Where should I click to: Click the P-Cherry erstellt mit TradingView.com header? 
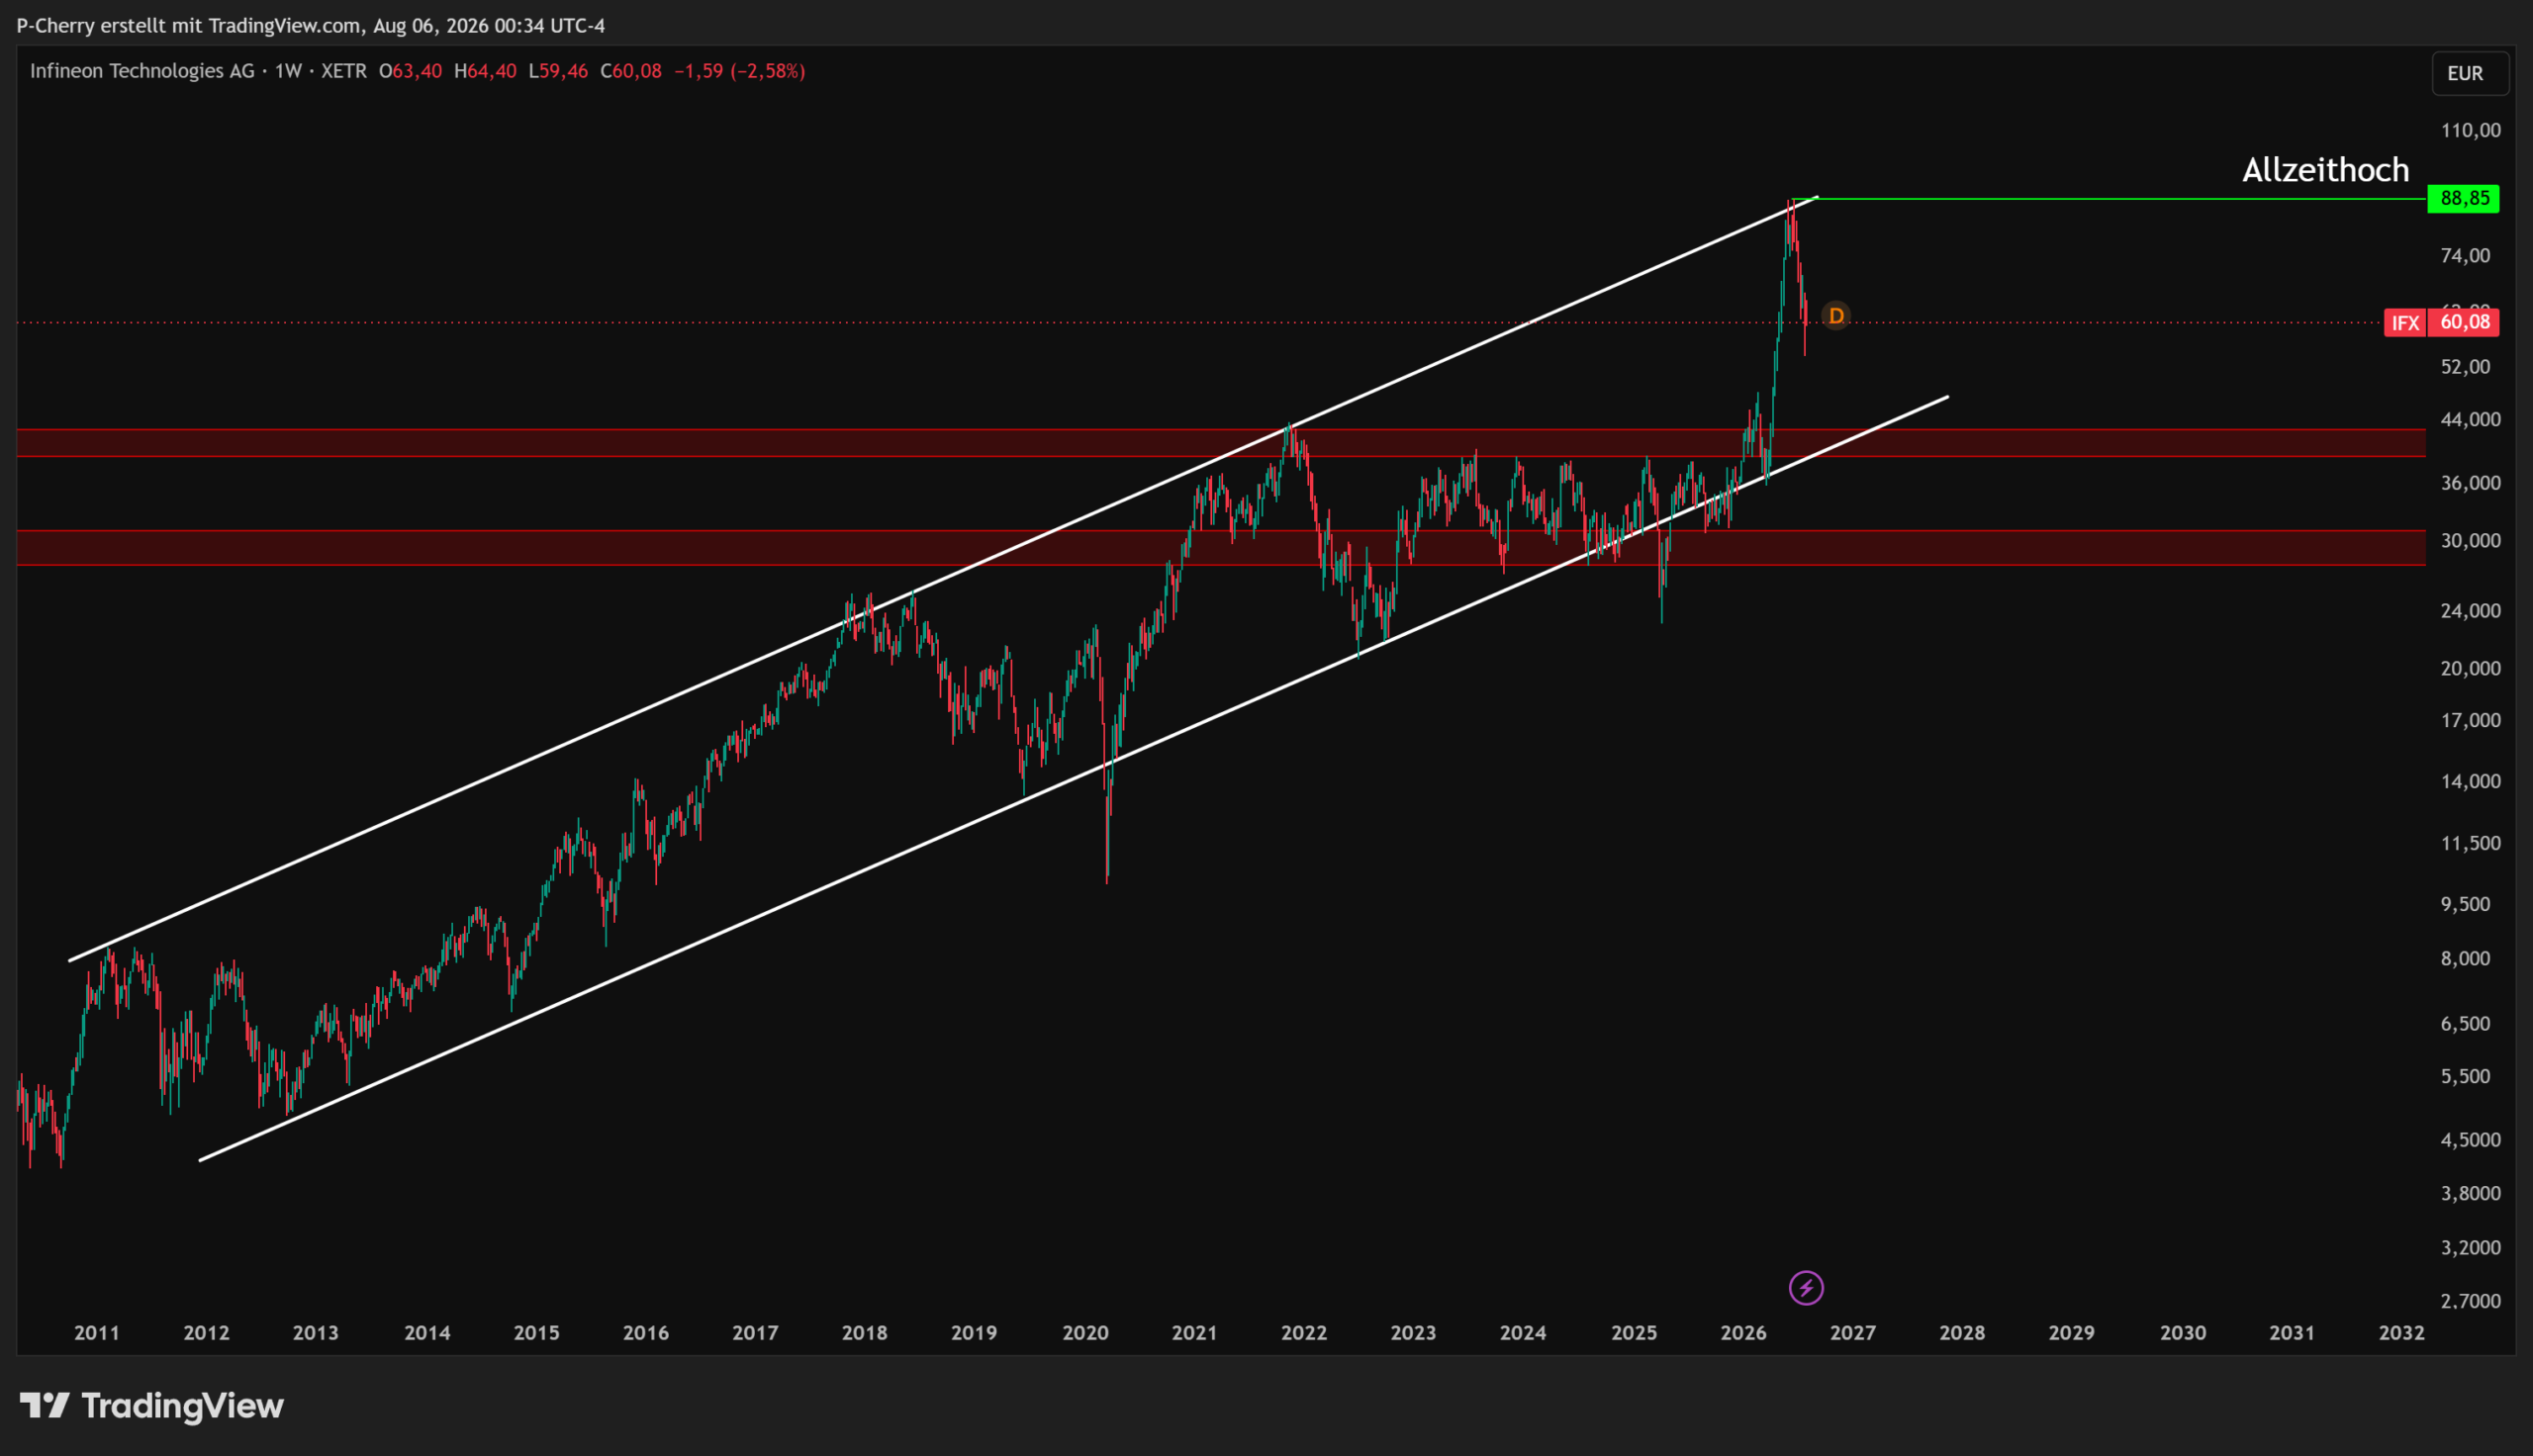tap(311, 25)
